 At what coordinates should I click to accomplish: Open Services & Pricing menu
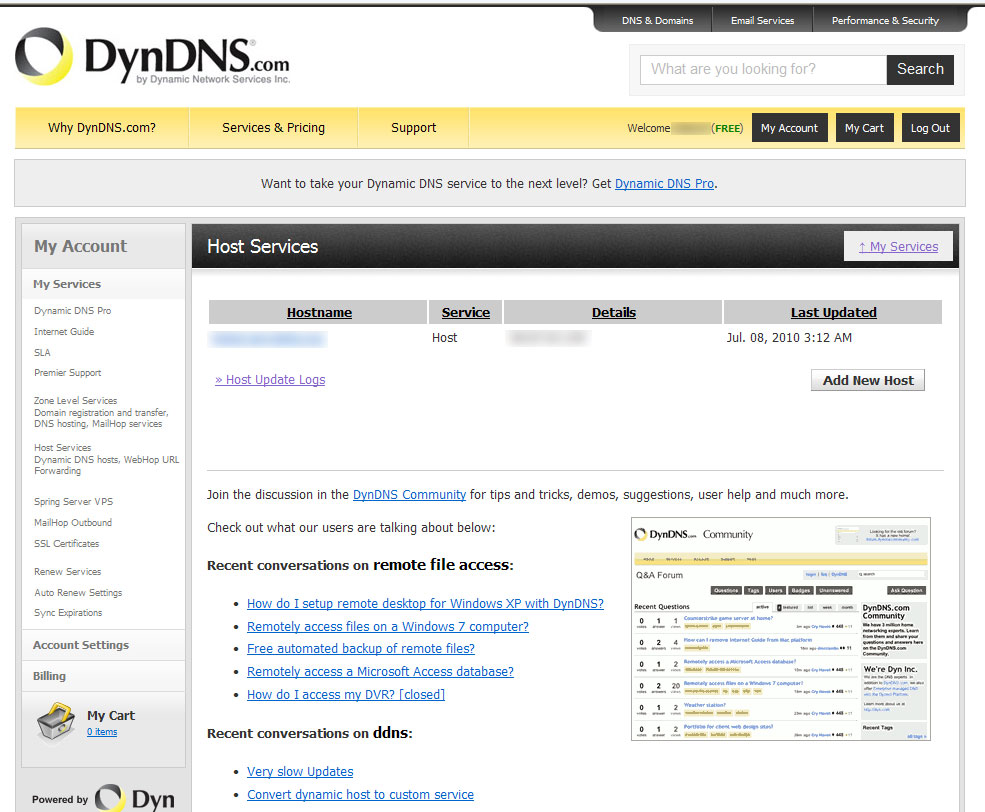coord(273,127)
